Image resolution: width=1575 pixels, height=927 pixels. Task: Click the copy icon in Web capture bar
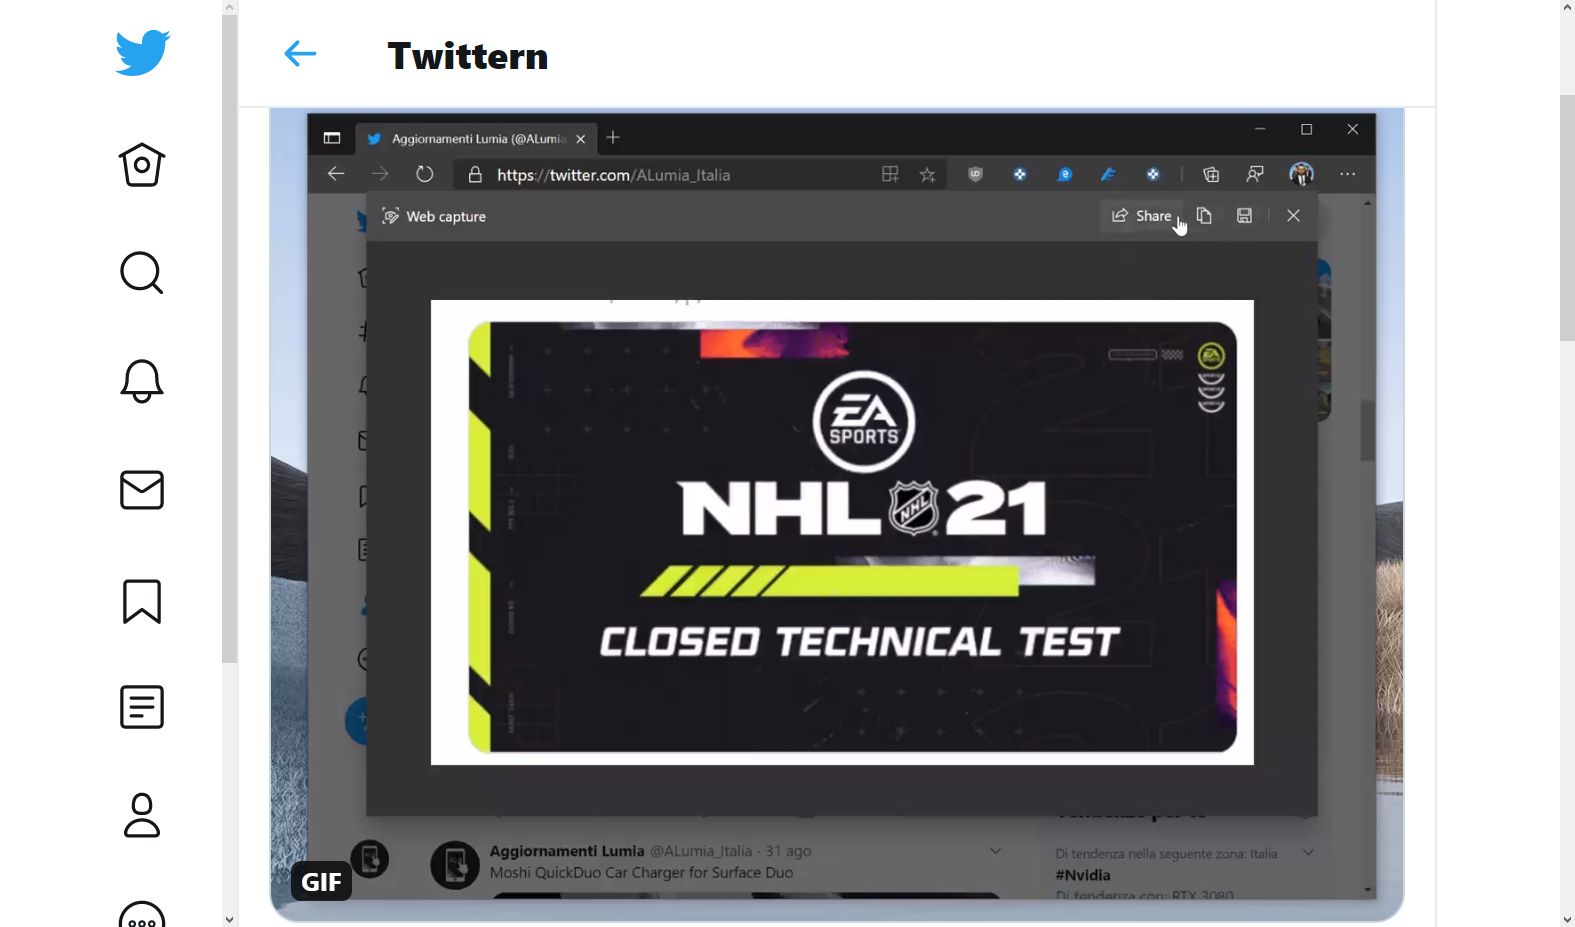[x=1204, y=216]
